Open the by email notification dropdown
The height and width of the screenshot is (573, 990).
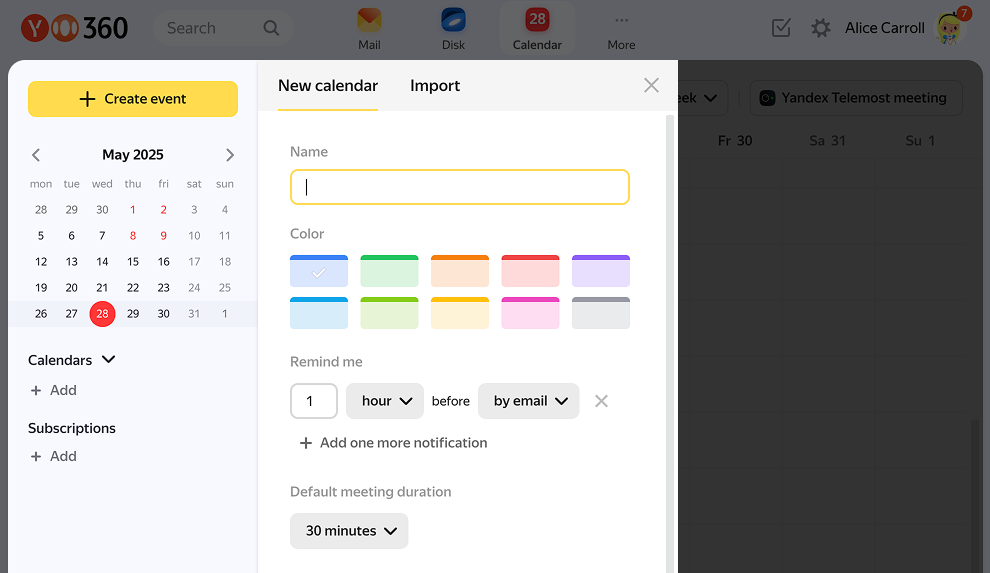coord(529,401)
